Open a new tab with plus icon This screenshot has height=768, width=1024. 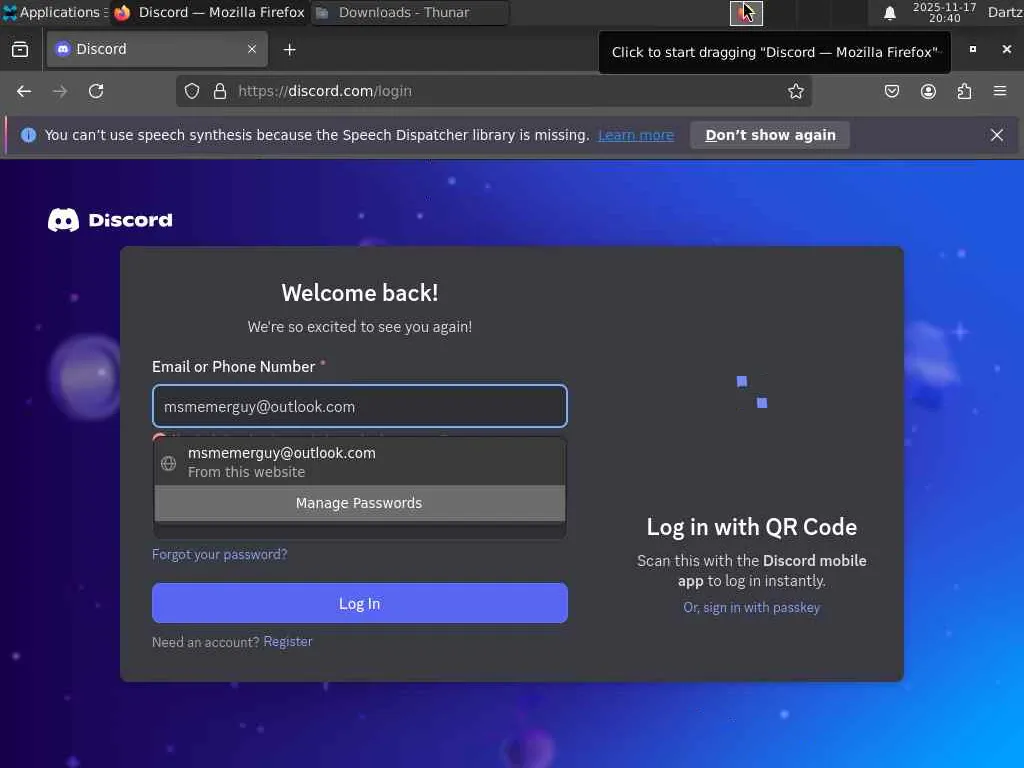290,50
